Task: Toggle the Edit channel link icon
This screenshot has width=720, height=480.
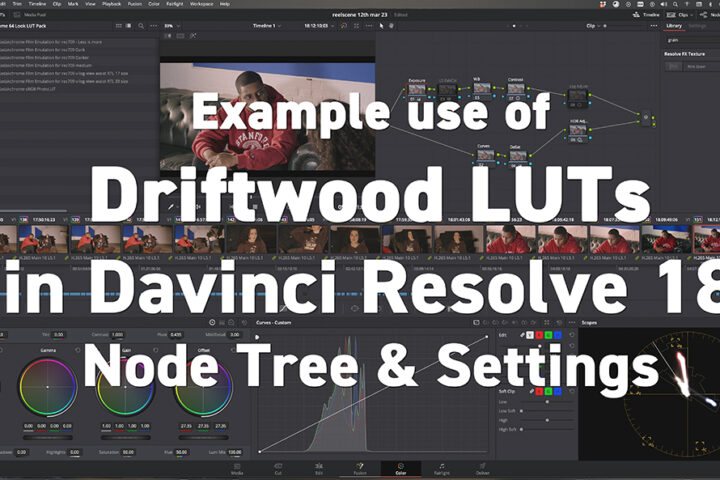Action: (x=522, y=335)
